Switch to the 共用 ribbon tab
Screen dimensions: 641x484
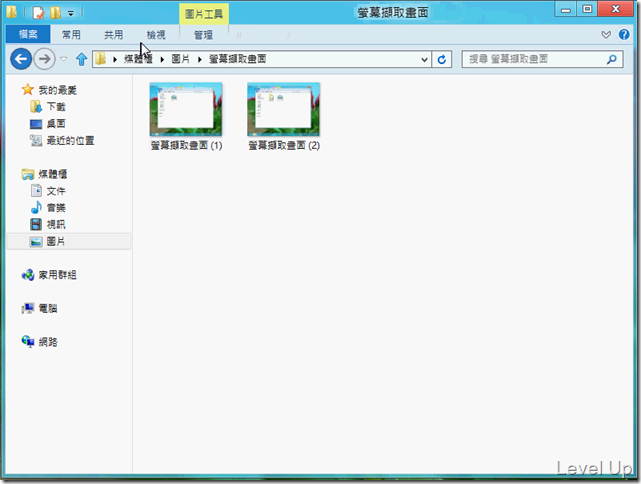pyautogui.click(x=113, y=35)
